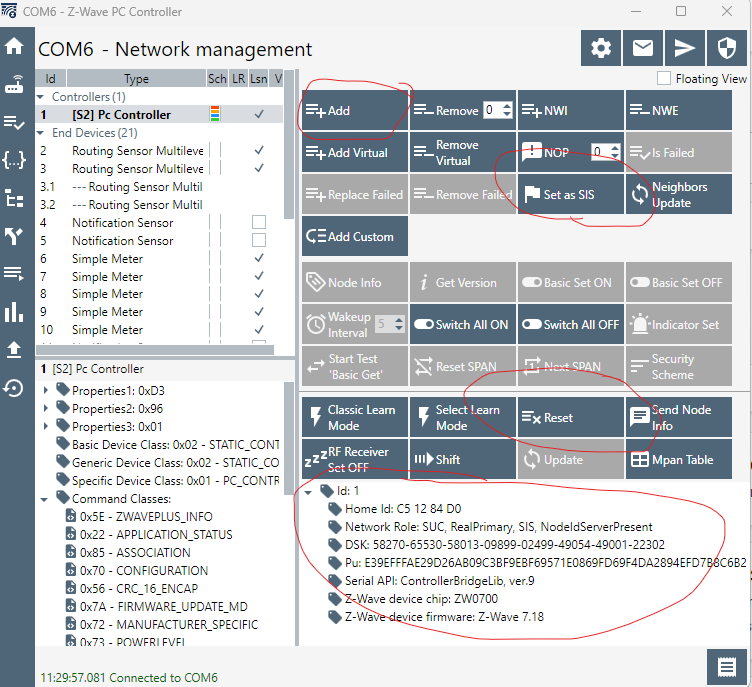Collapse the Command Classes node
752x687 pixels.
[x=45, y=499]
